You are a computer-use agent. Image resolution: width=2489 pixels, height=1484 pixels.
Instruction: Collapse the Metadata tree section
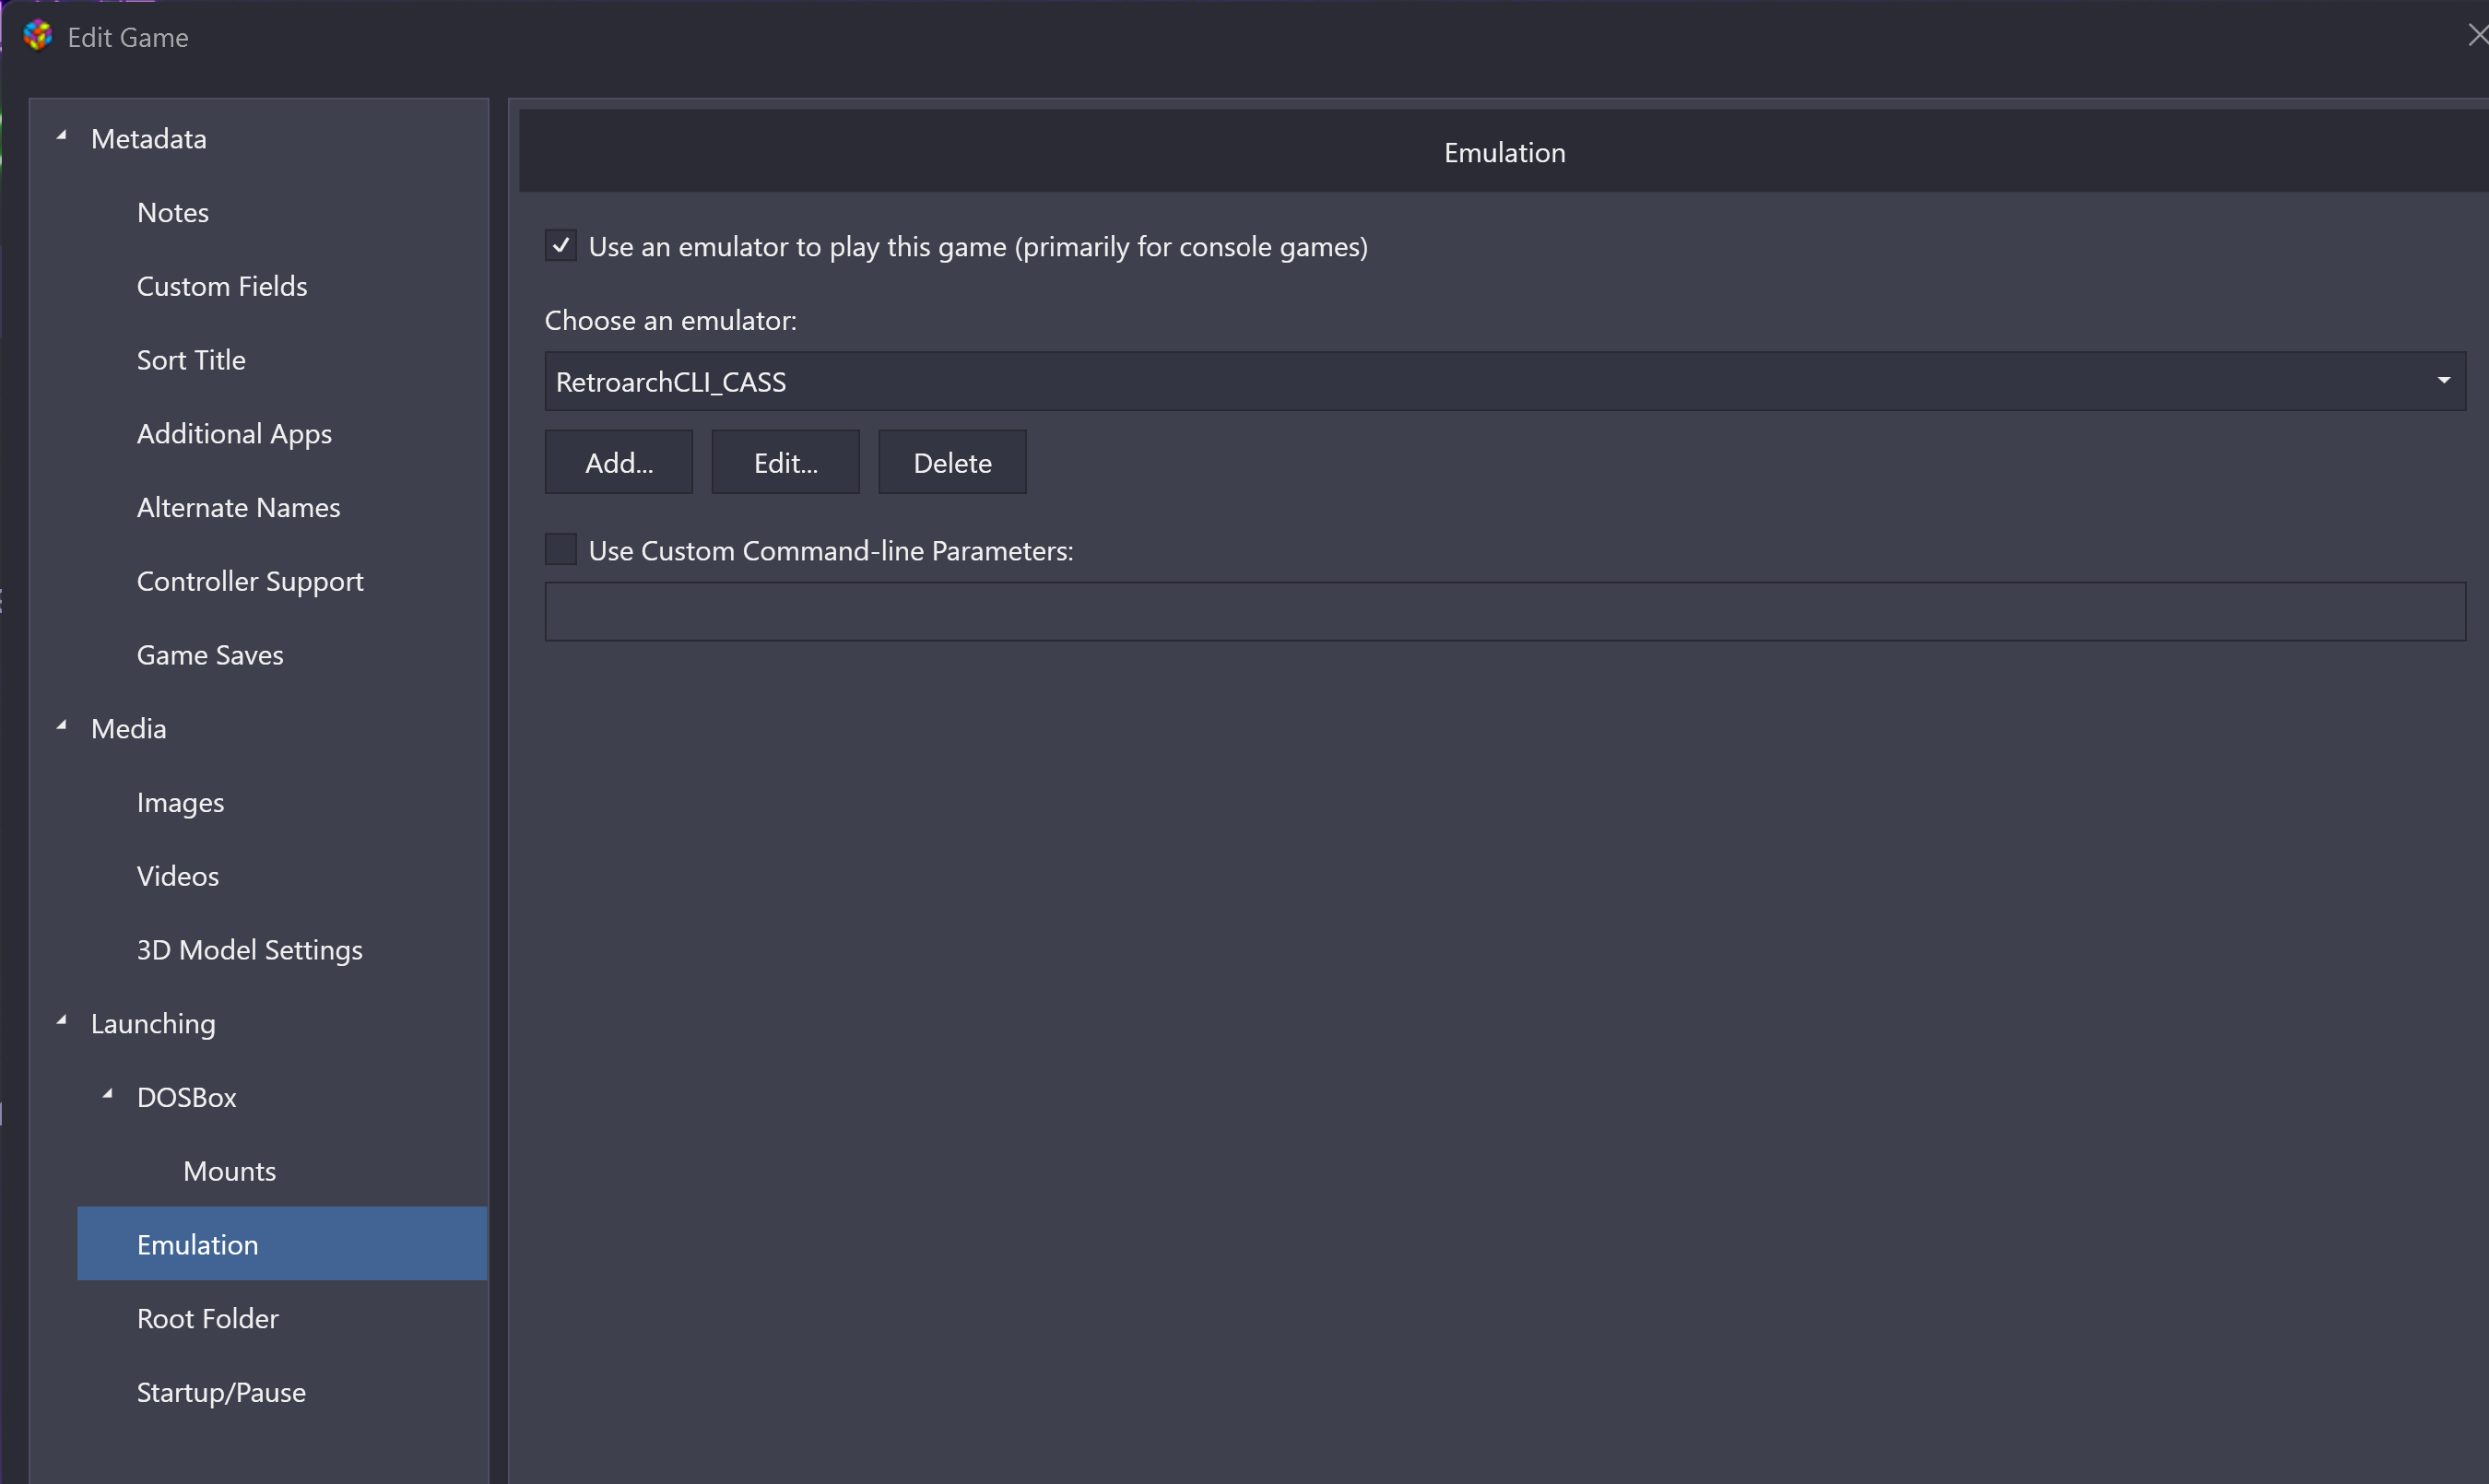pos(62,136)
